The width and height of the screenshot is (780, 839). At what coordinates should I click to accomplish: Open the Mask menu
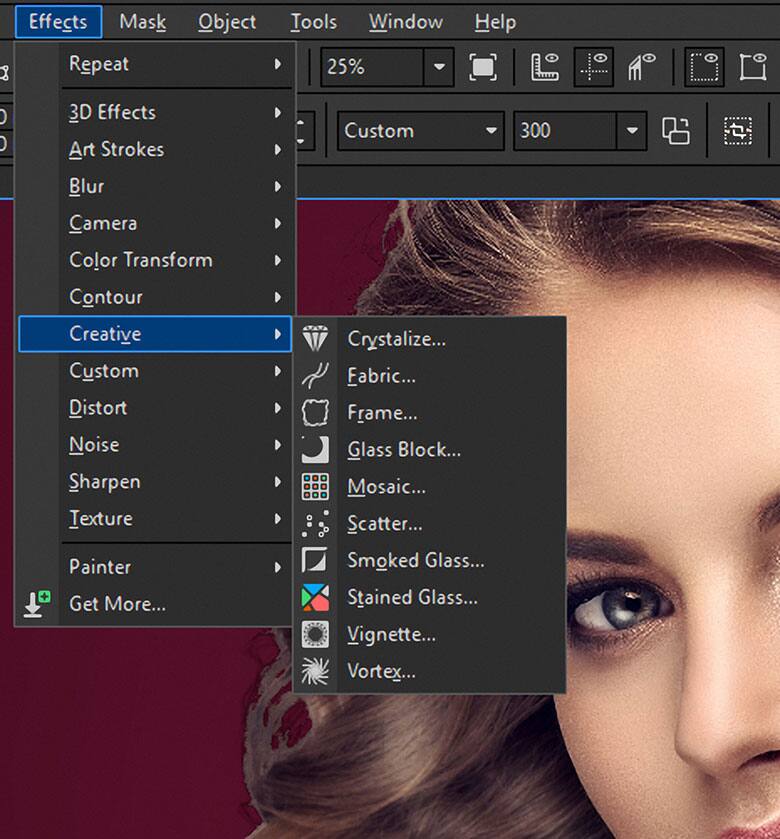click(x=142, y=22)
